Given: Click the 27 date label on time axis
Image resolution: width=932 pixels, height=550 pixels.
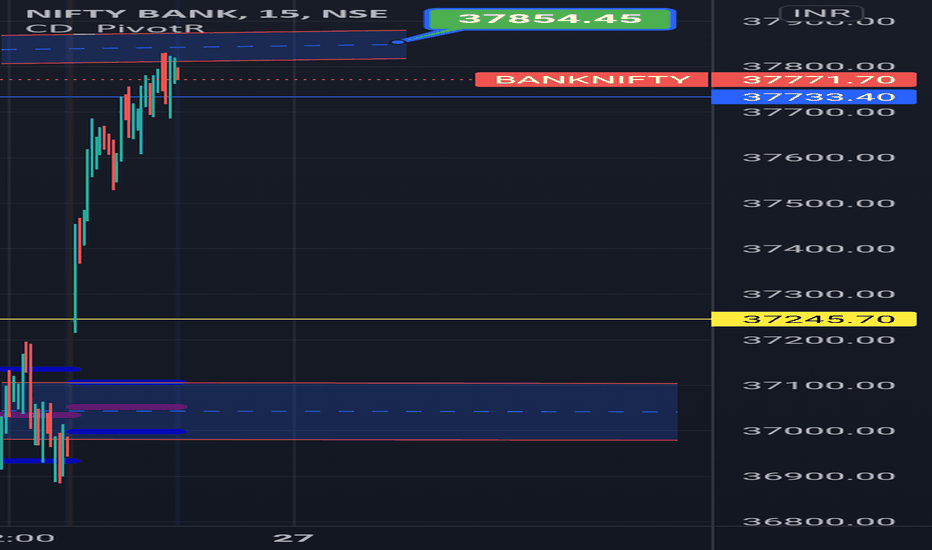Looking at the screenshot, I should (293, 538).
